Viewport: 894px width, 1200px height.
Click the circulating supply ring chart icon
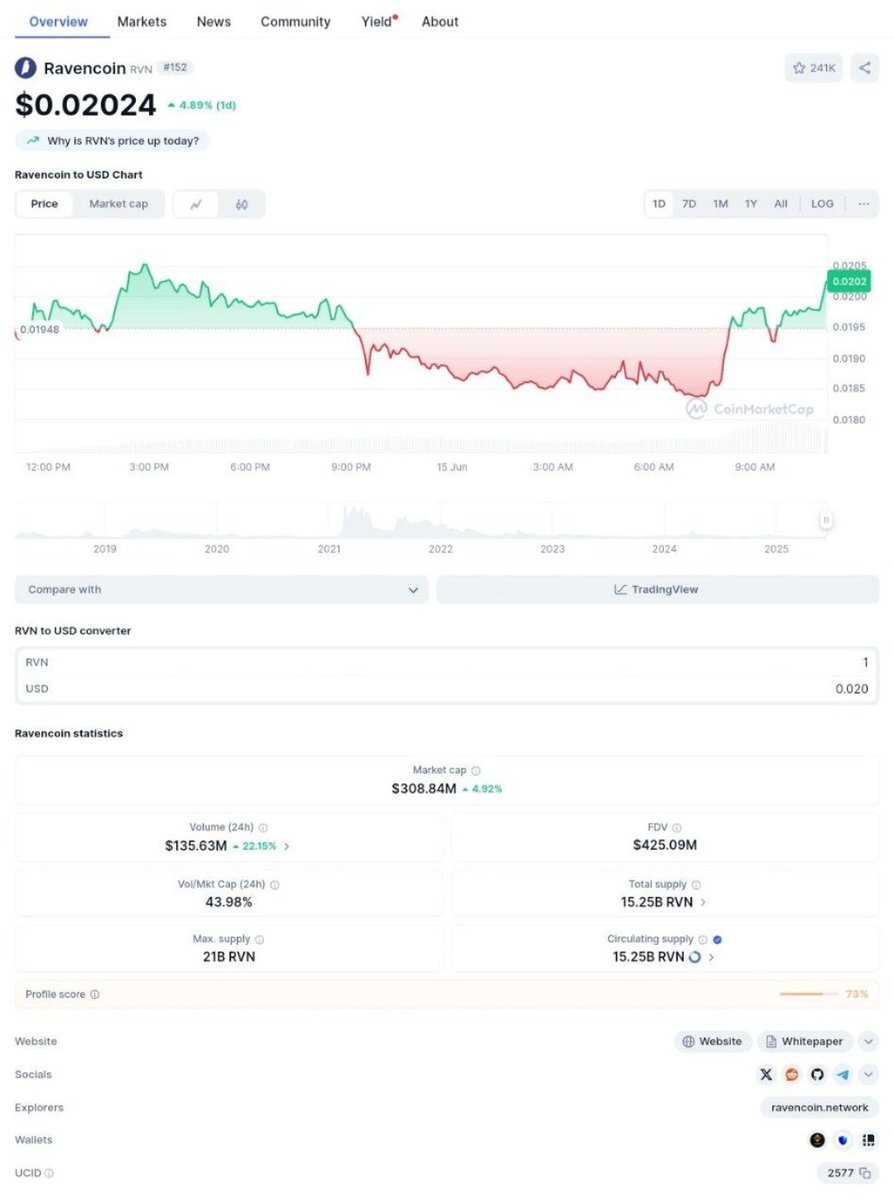pos(695,957)
